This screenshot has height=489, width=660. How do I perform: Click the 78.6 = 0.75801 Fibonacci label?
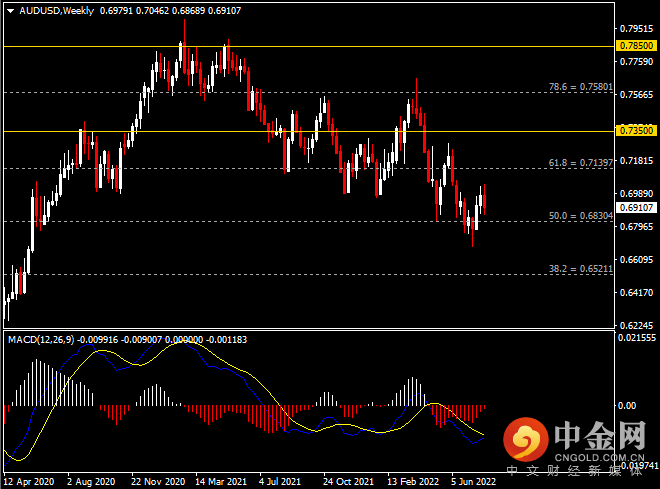tap(580, 87)
